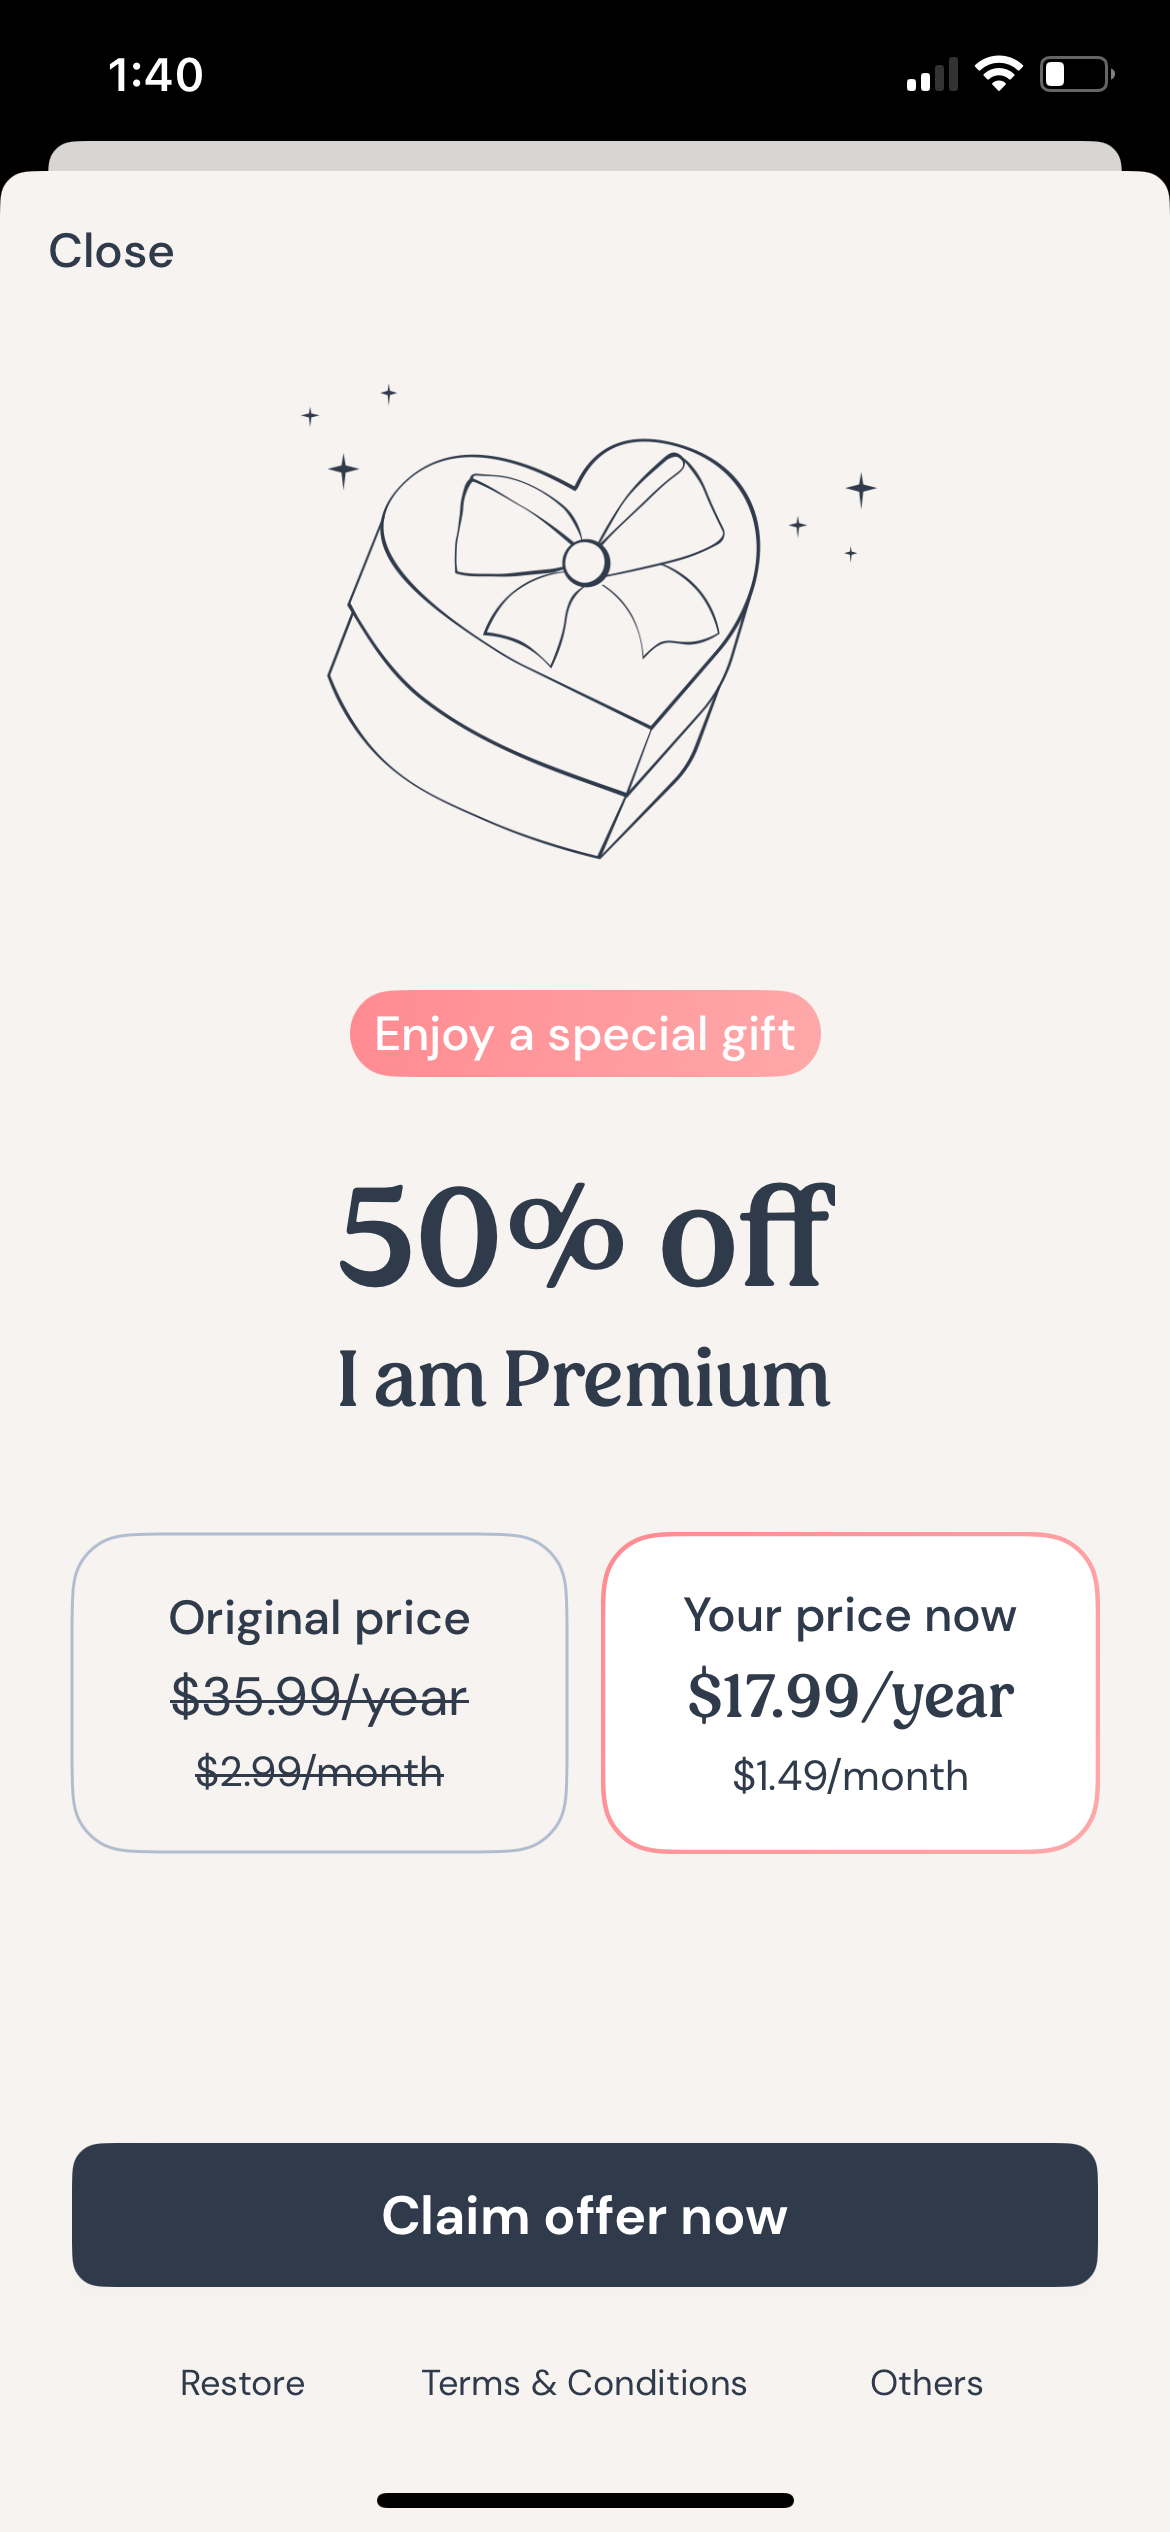Open Terms & Conditions link
Viewport: 1170px width, 2532px height.
tap(584, 2383)
